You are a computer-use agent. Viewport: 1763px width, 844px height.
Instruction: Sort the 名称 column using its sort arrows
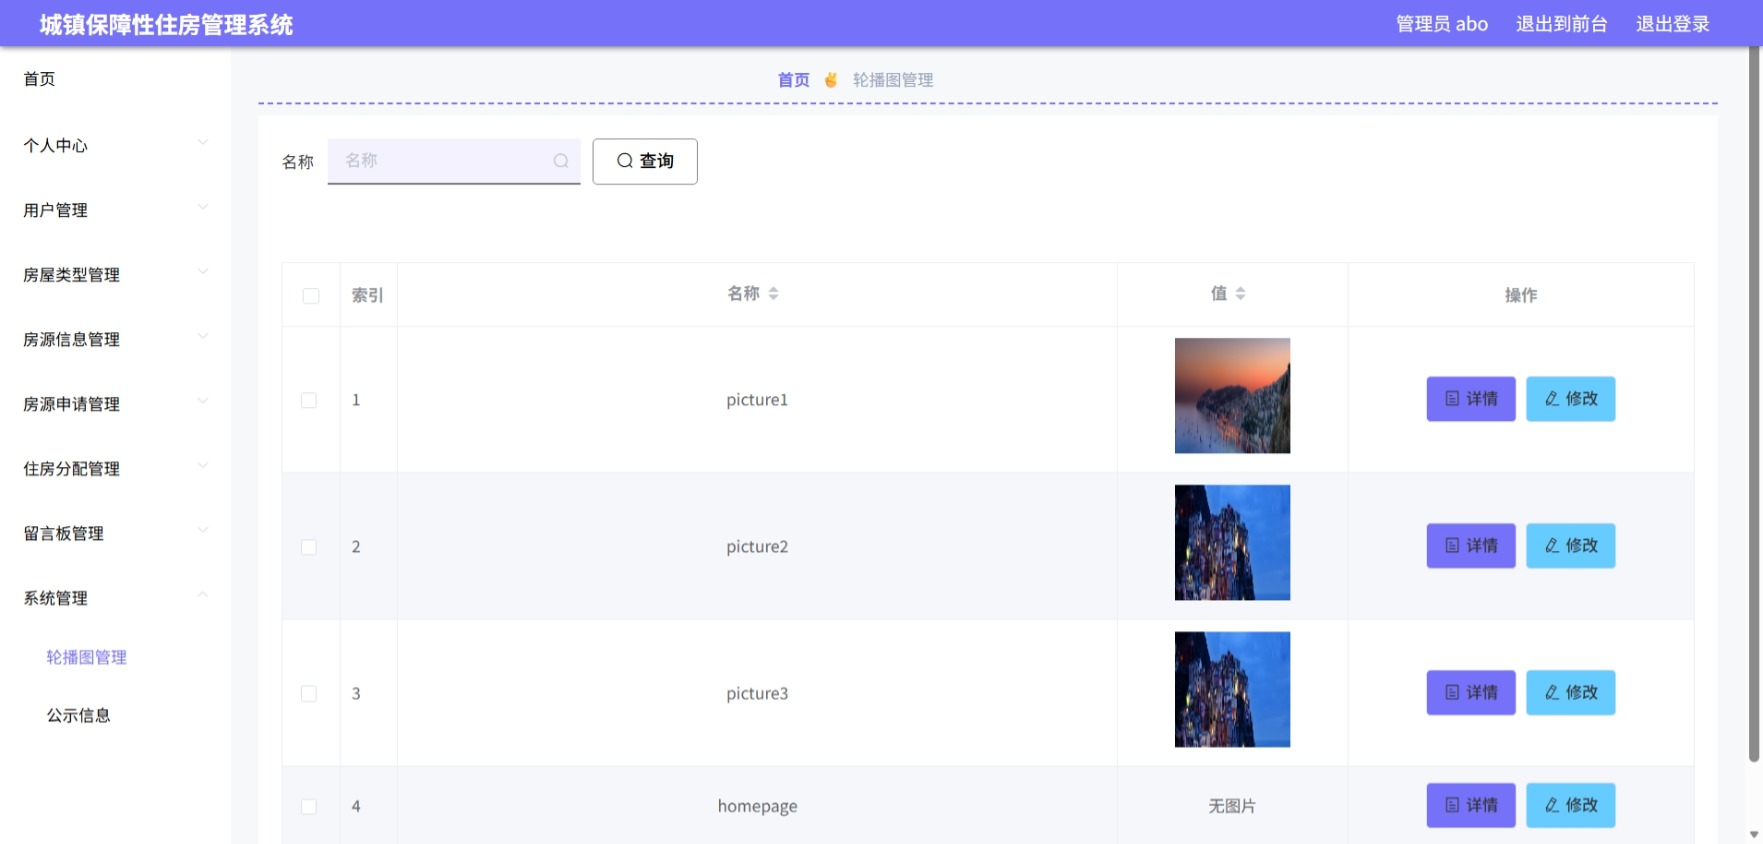[773, 294]
